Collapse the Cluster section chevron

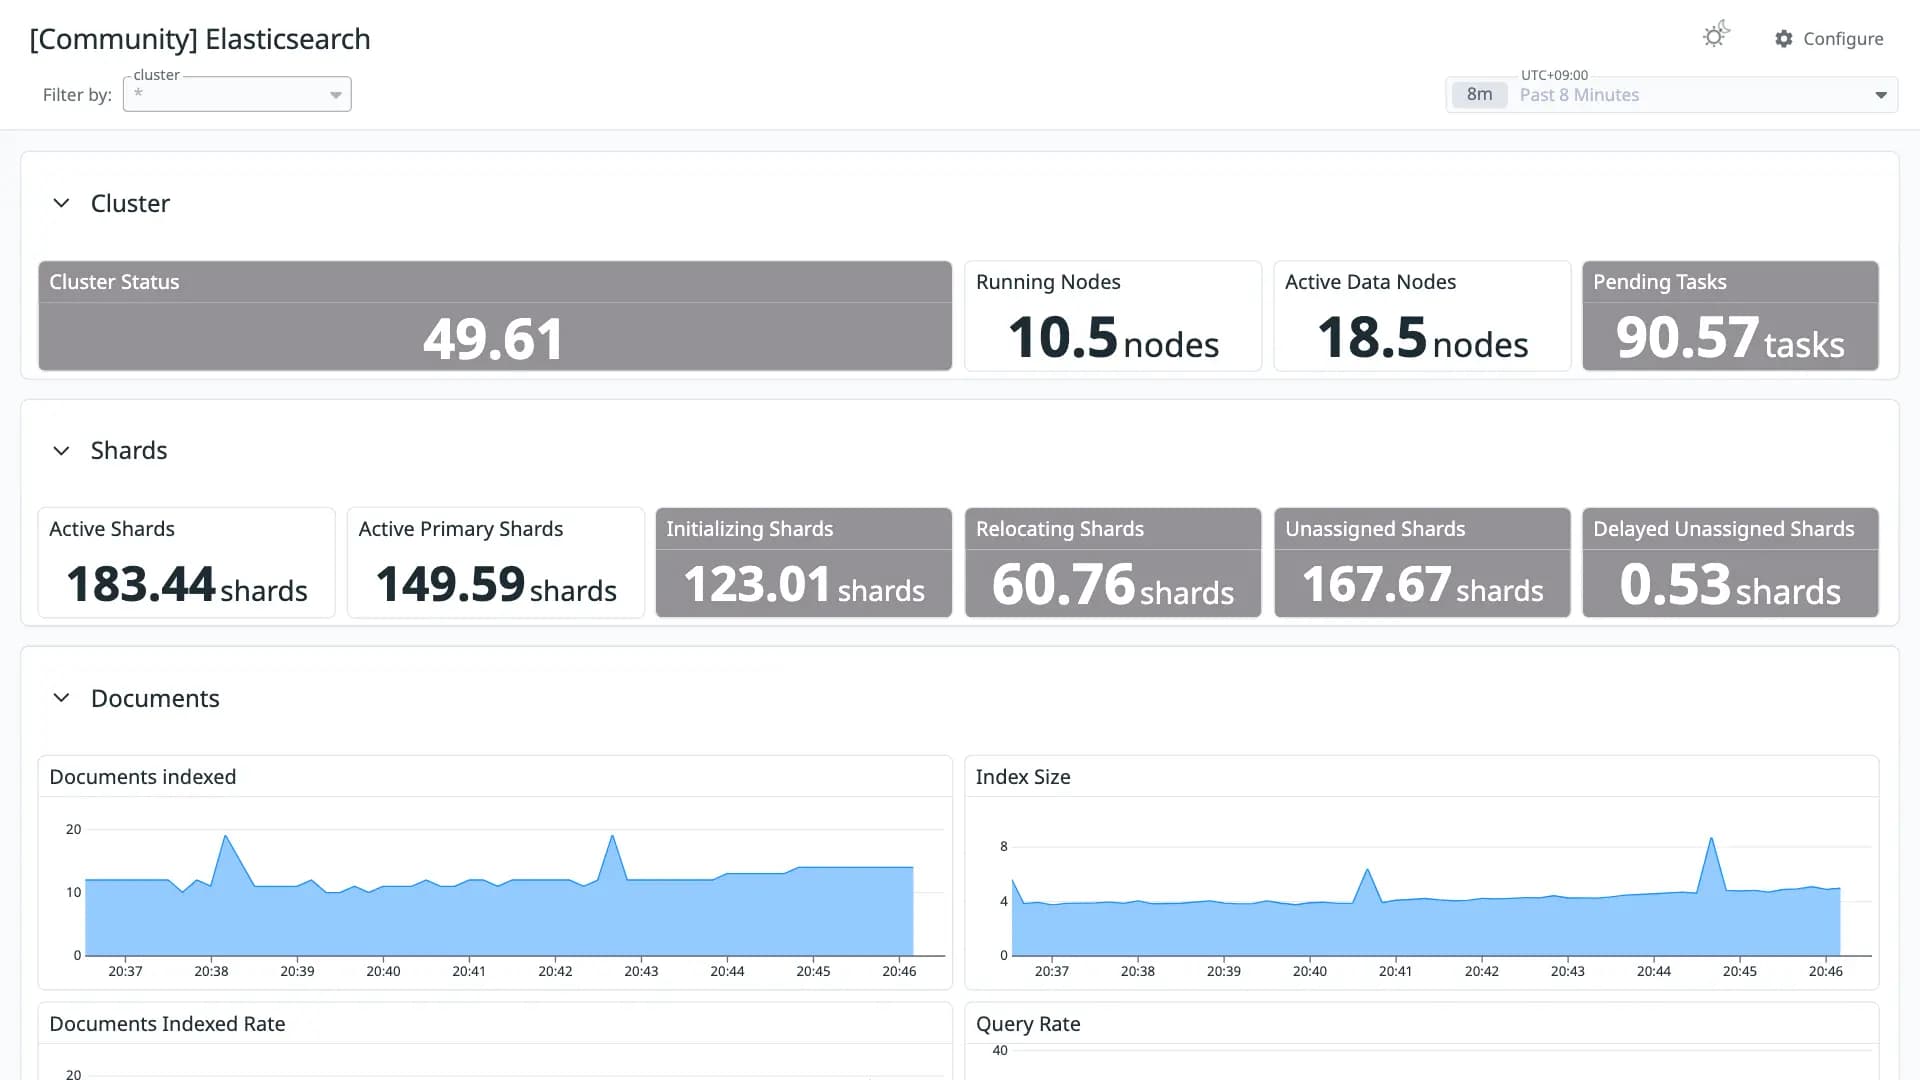click(61, 203)
